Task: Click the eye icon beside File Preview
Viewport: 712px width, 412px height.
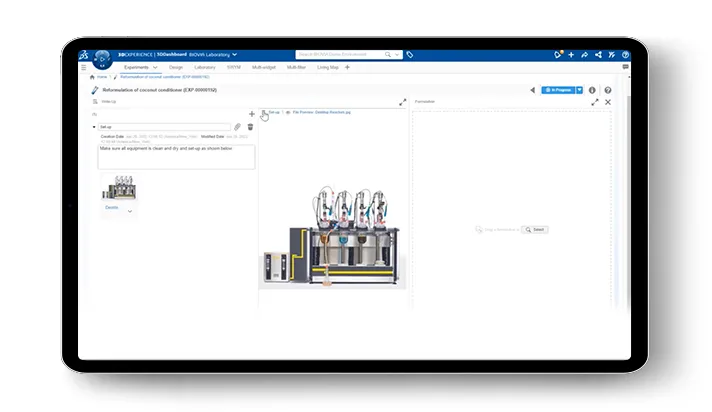Action: tap(288, 112)
